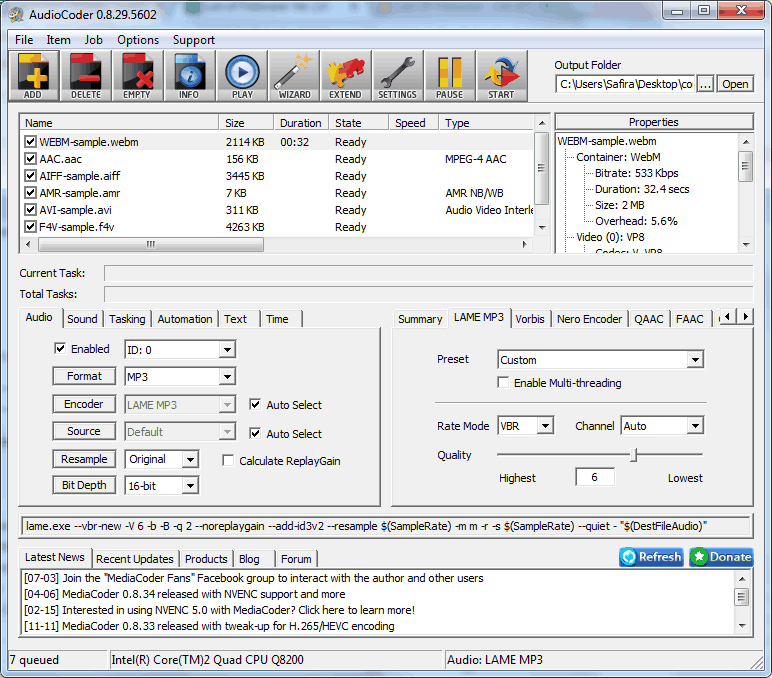Click the Refresh news button
The image size is (772, 678).
click(x=651, y=557)
